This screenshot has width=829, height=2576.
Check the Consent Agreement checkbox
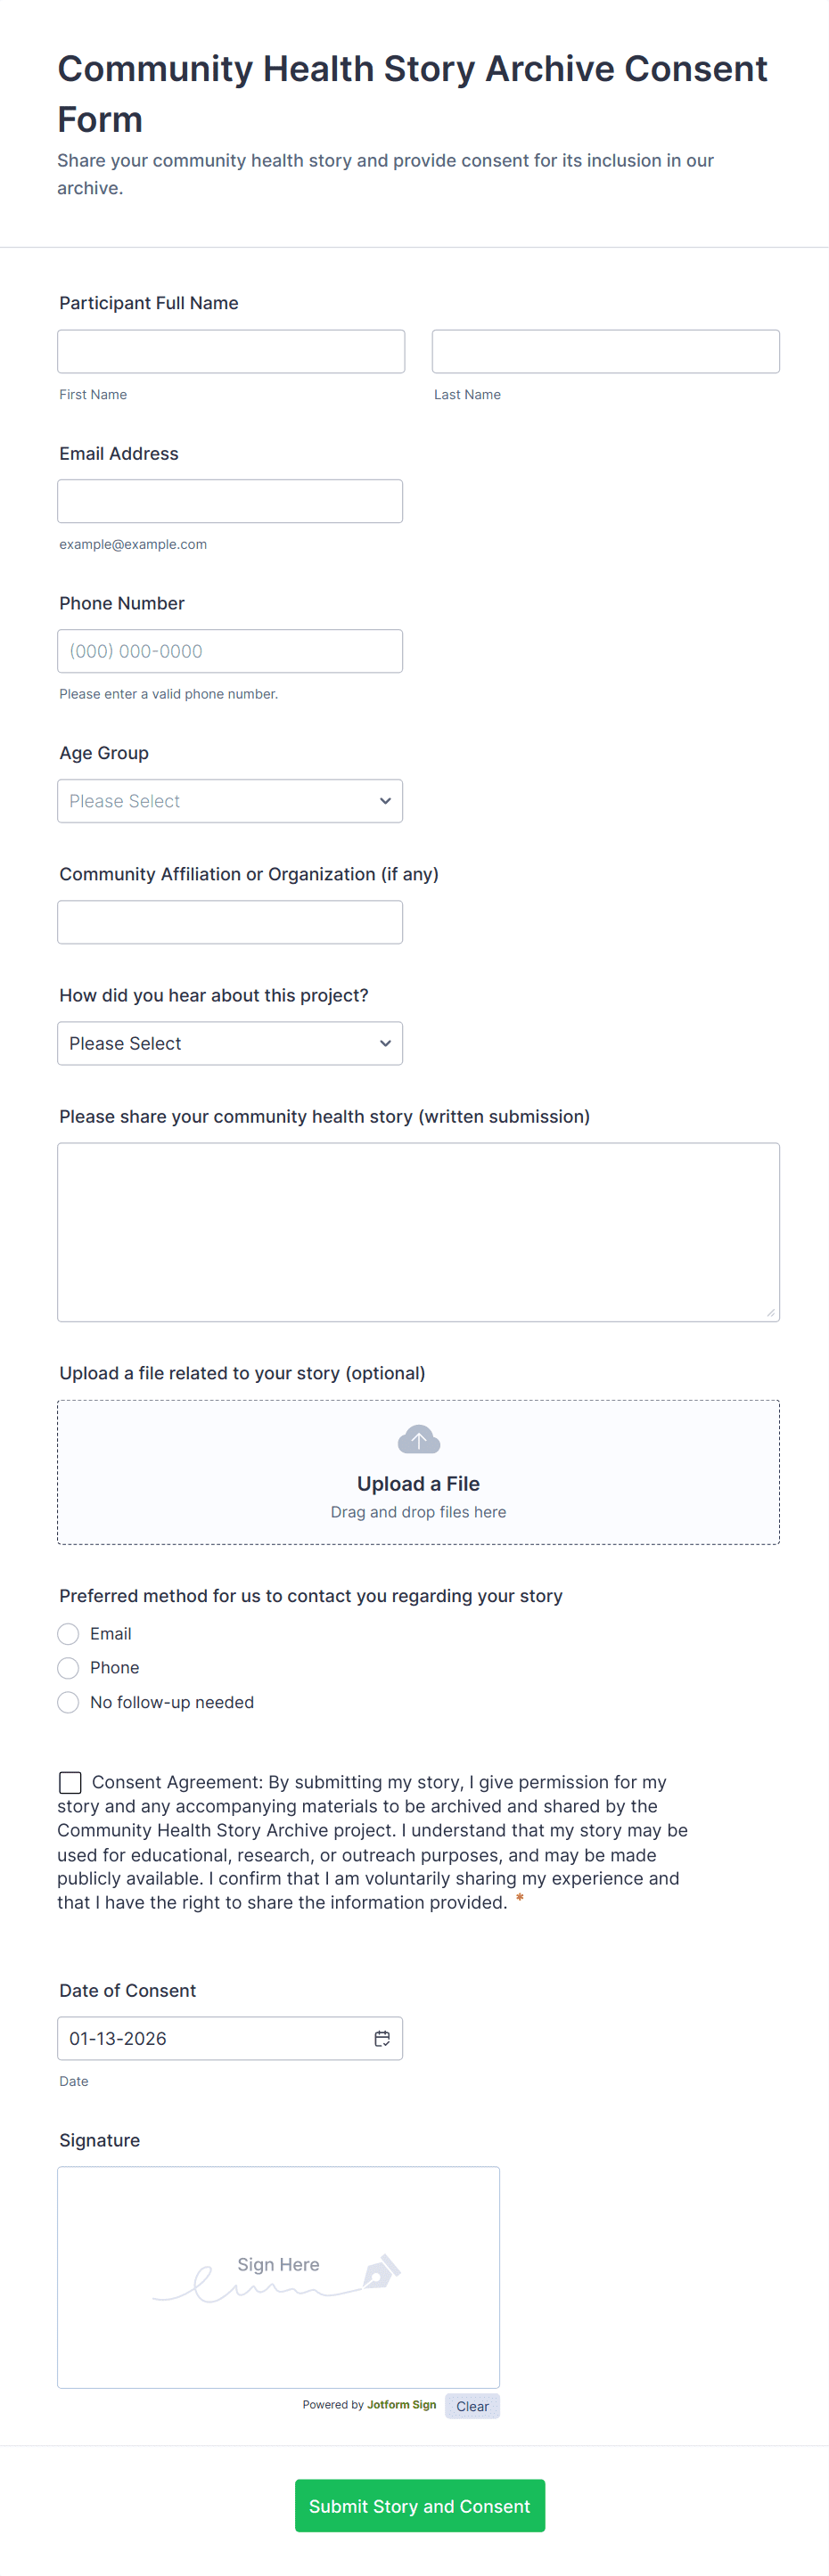pos(69,1781)
